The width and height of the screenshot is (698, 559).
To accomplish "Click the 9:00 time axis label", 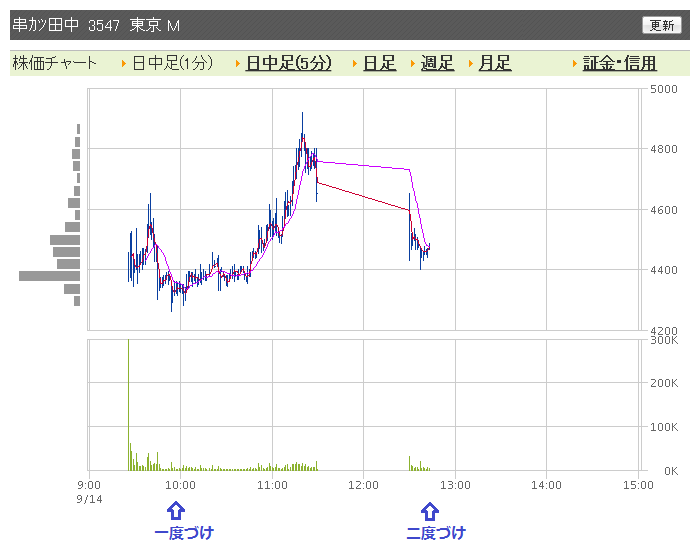I will [x=89, y=485].
